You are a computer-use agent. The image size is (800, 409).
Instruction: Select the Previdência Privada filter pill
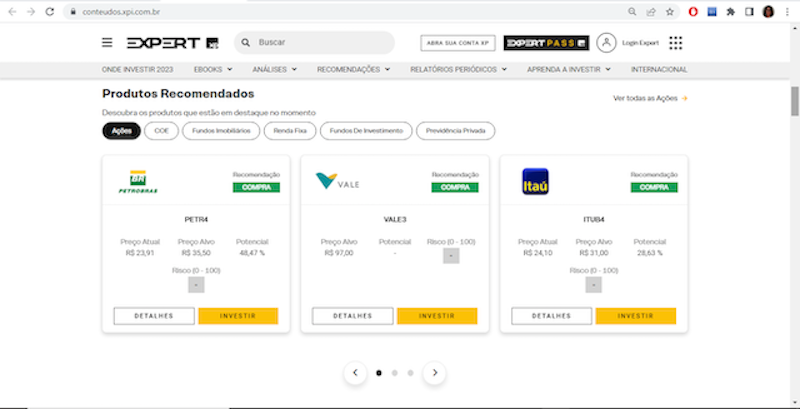pyautogui.click(x=456, y=131)
